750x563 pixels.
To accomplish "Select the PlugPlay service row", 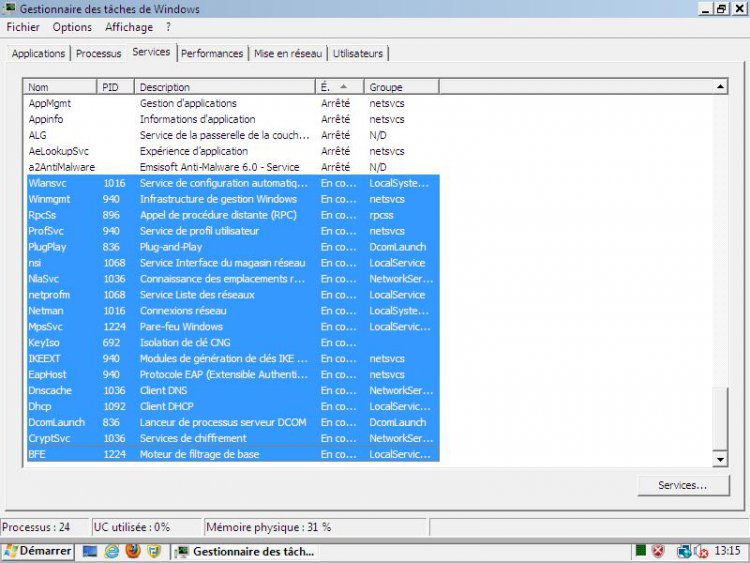I will tap(232, 247).
